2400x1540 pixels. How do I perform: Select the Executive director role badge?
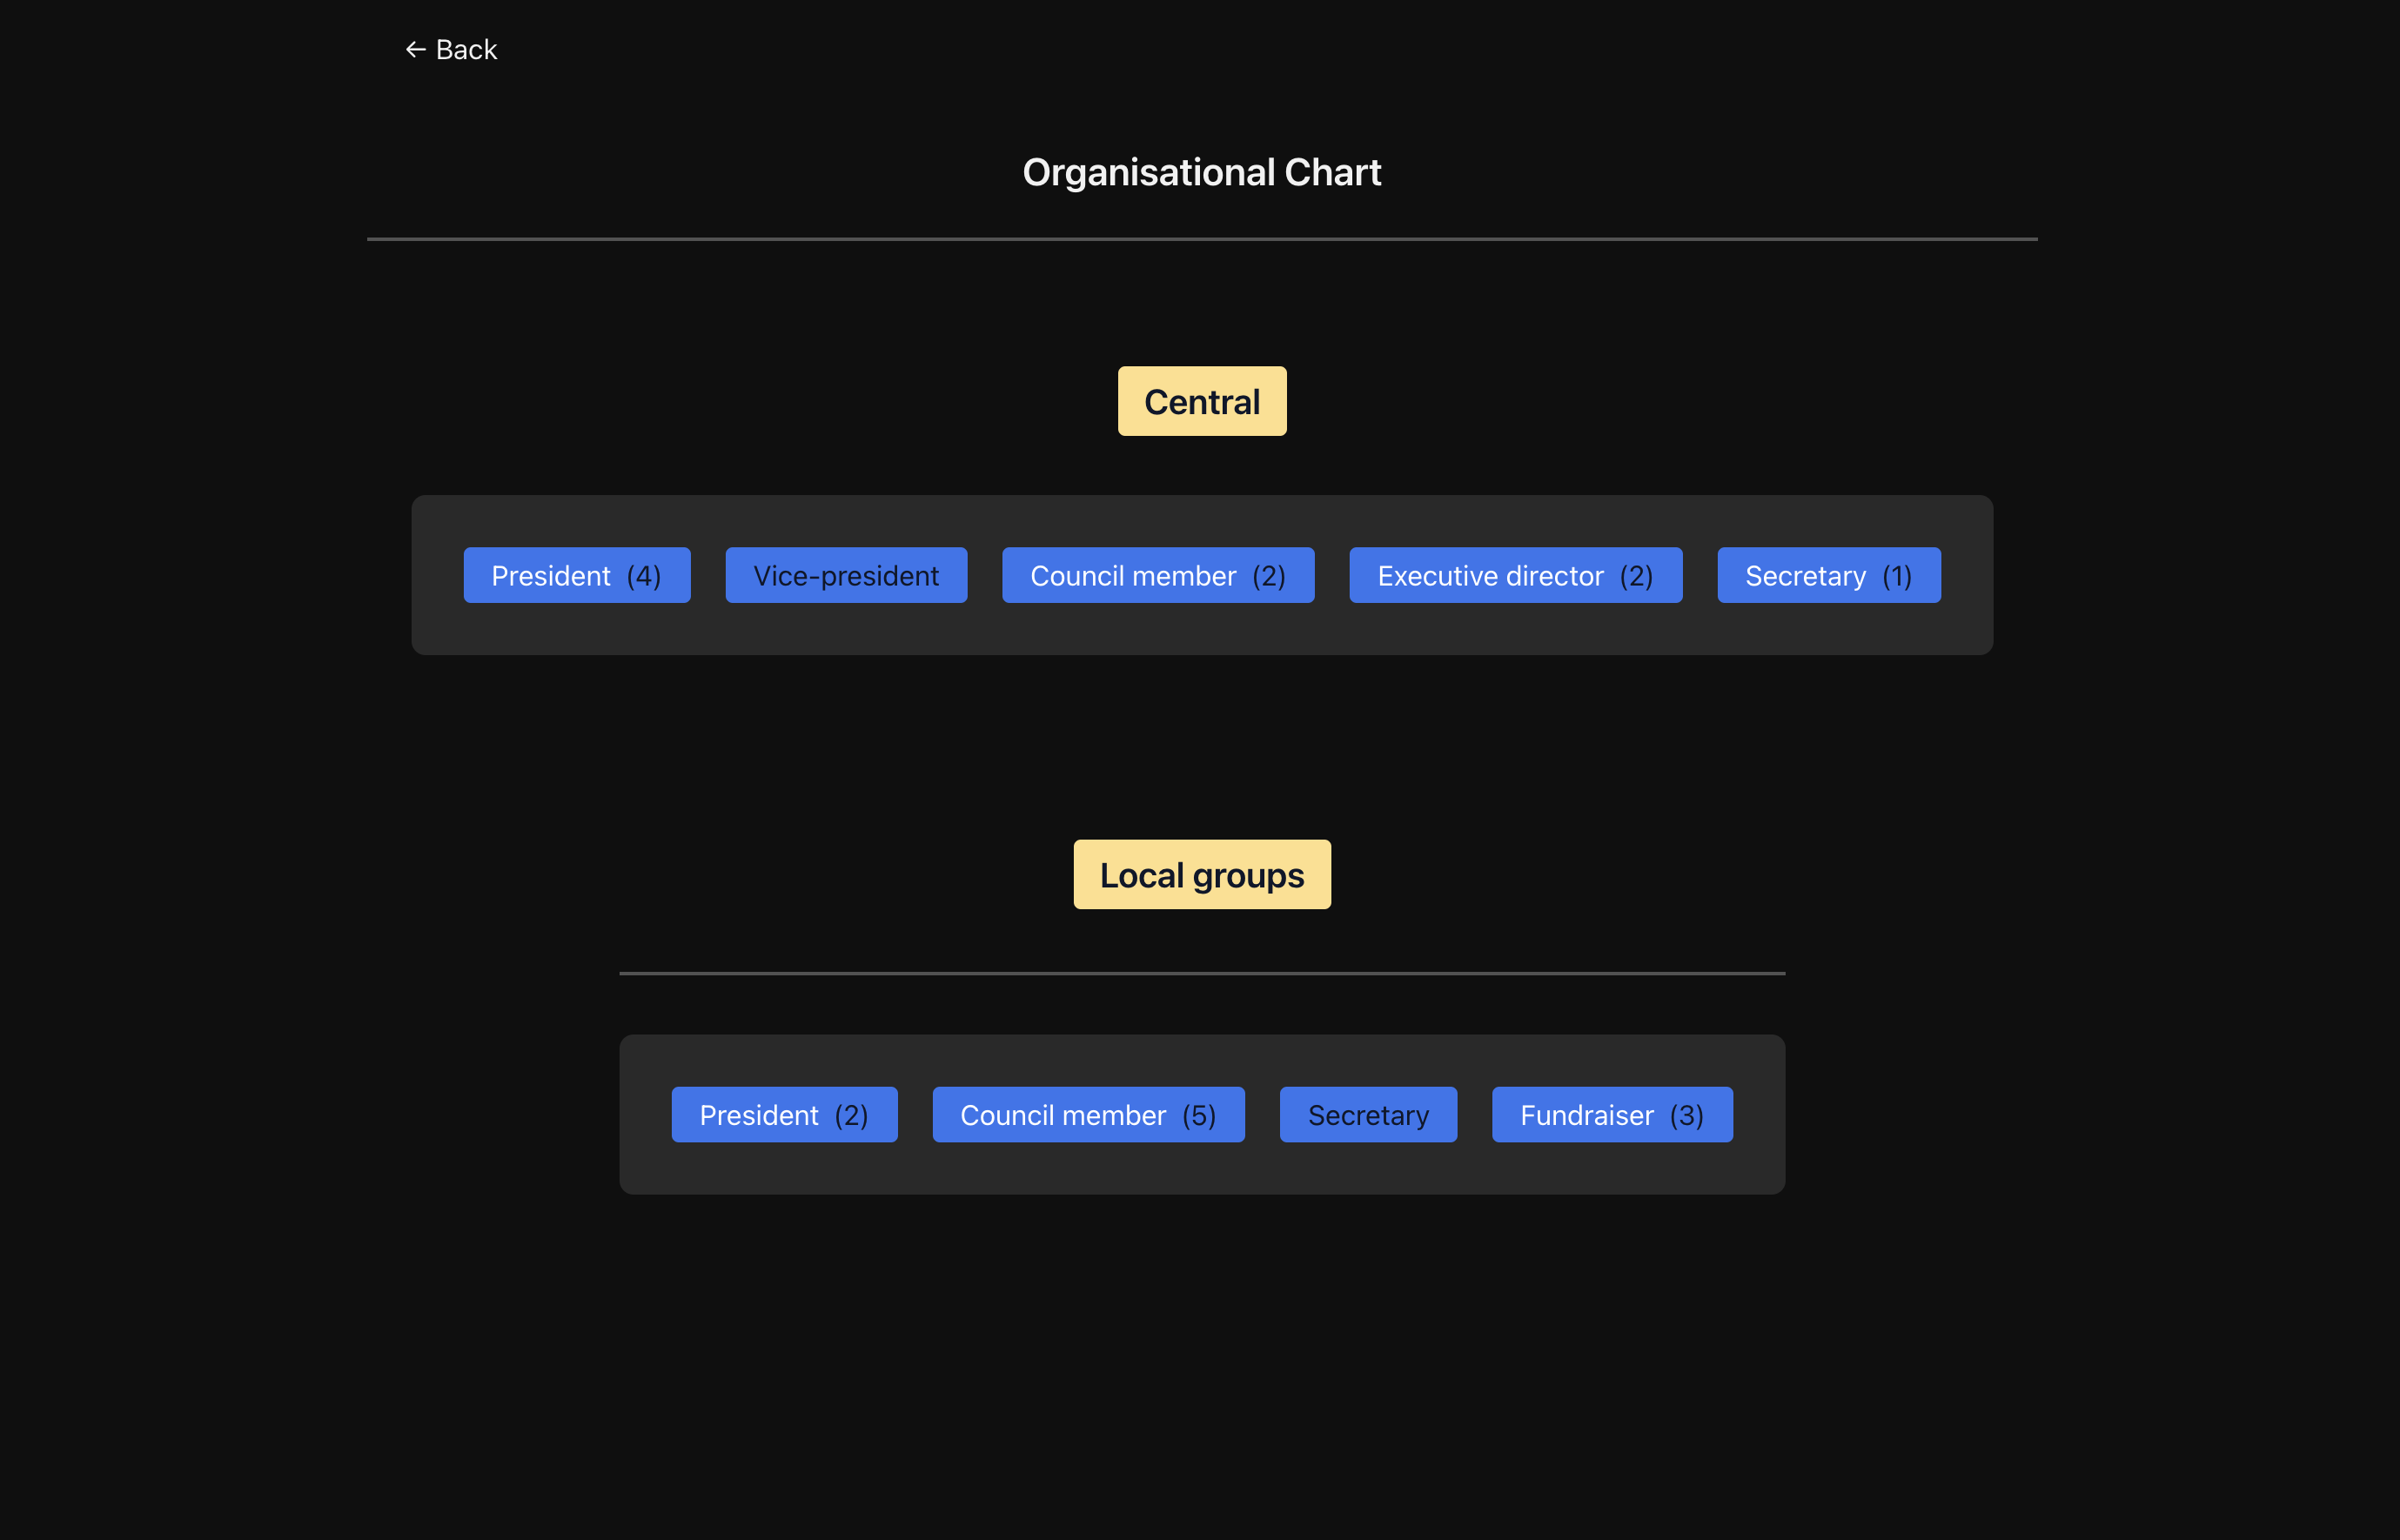(1514, 575)
